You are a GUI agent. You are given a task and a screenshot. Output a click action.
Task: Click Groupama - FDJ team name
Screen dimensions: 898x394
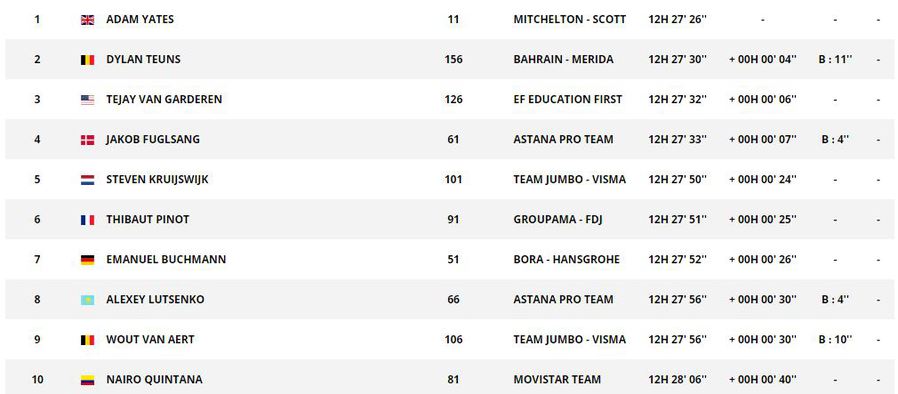[x=552, y=219]
